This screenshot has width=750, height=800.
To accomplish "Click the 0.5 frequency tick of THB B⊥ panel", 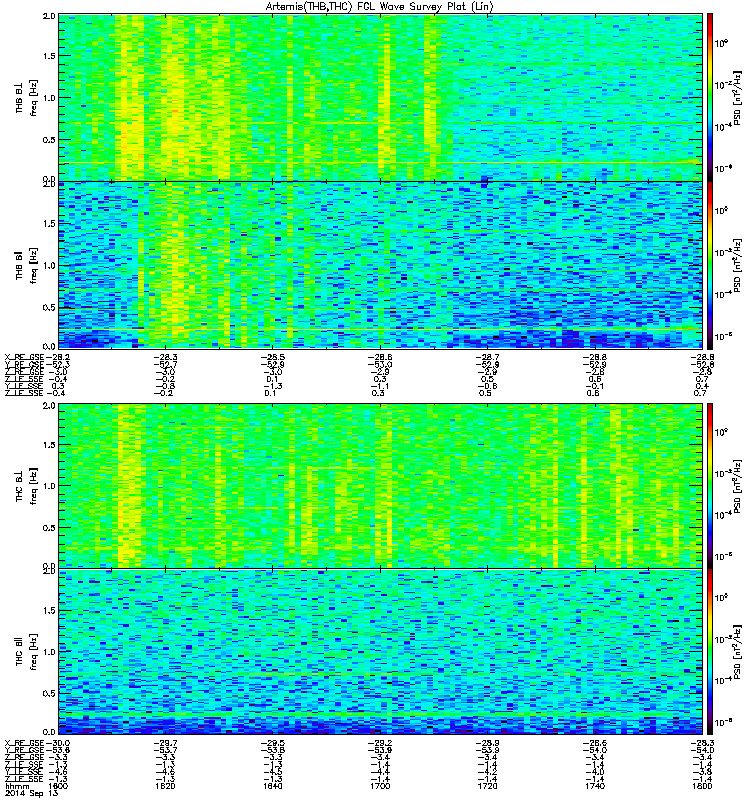I will coord(49,140).
